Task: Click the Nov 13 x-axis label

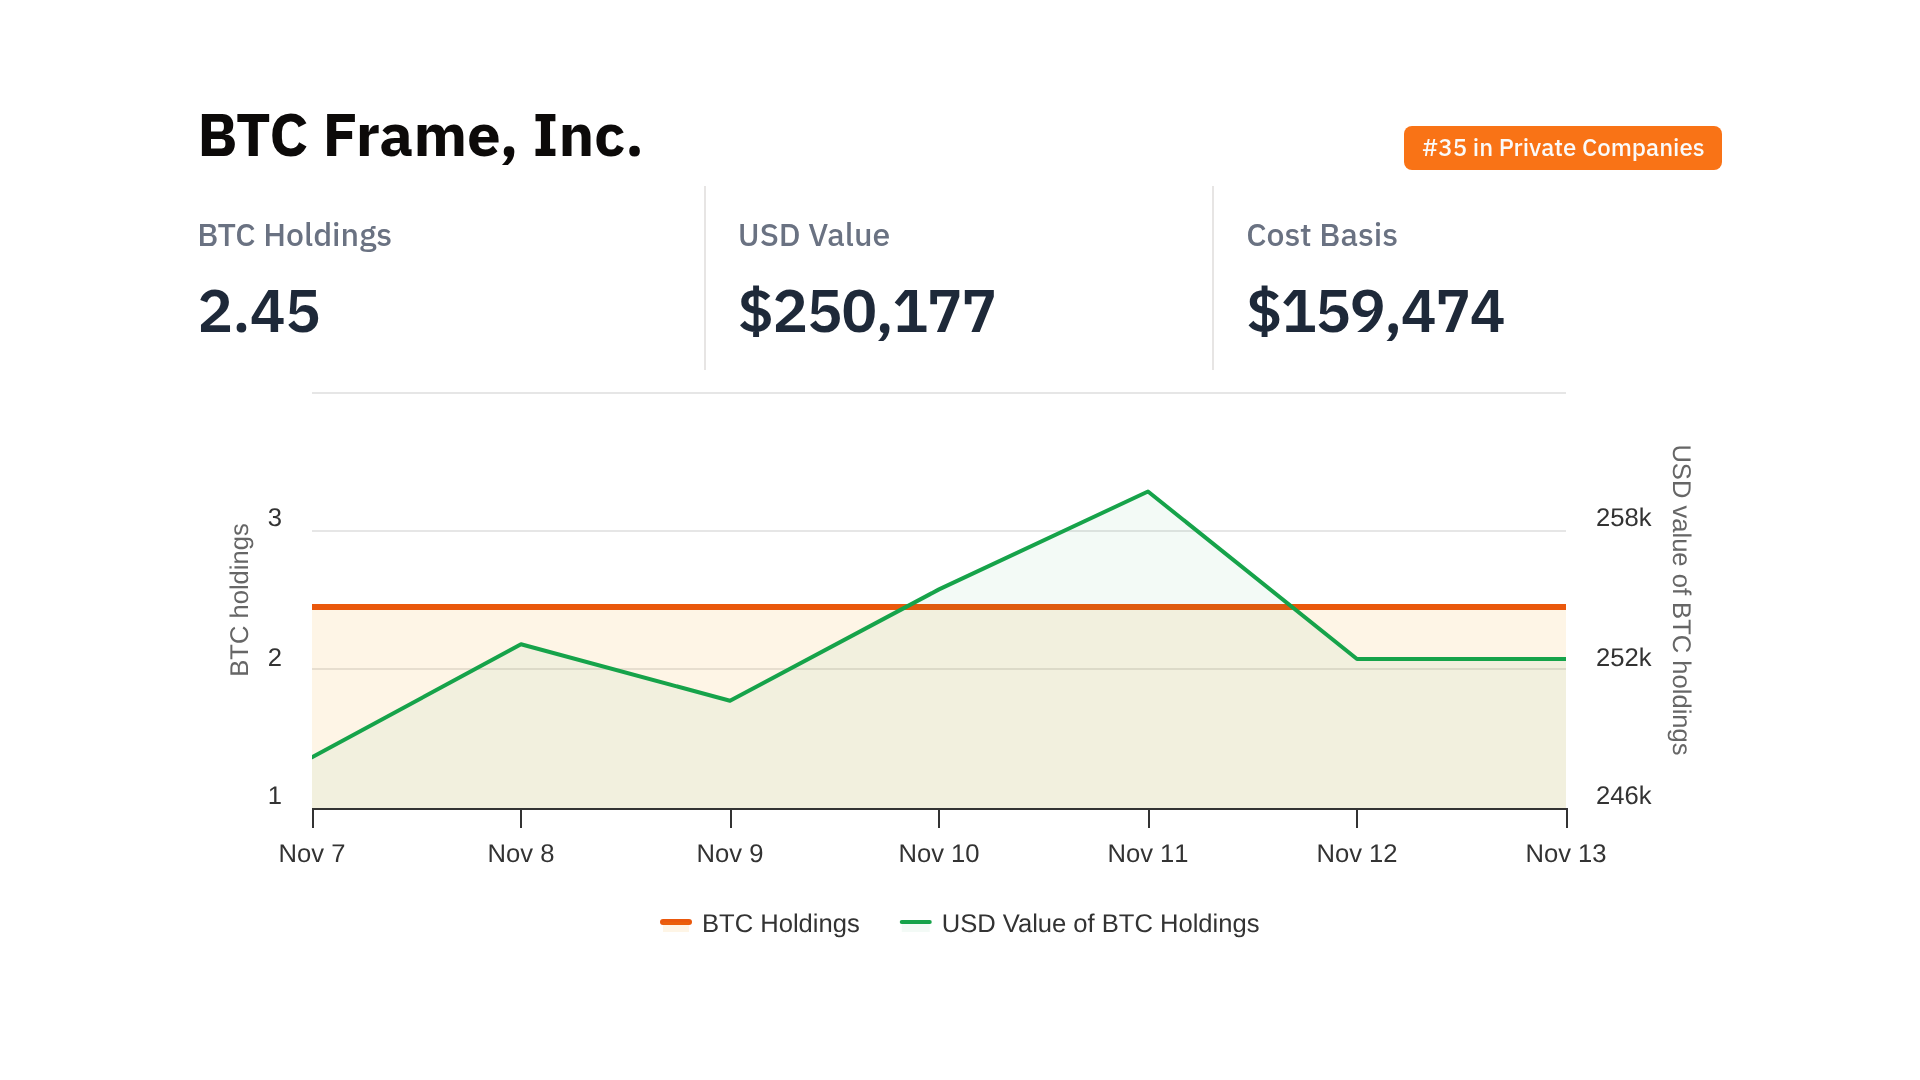Action: [1565, 853]
